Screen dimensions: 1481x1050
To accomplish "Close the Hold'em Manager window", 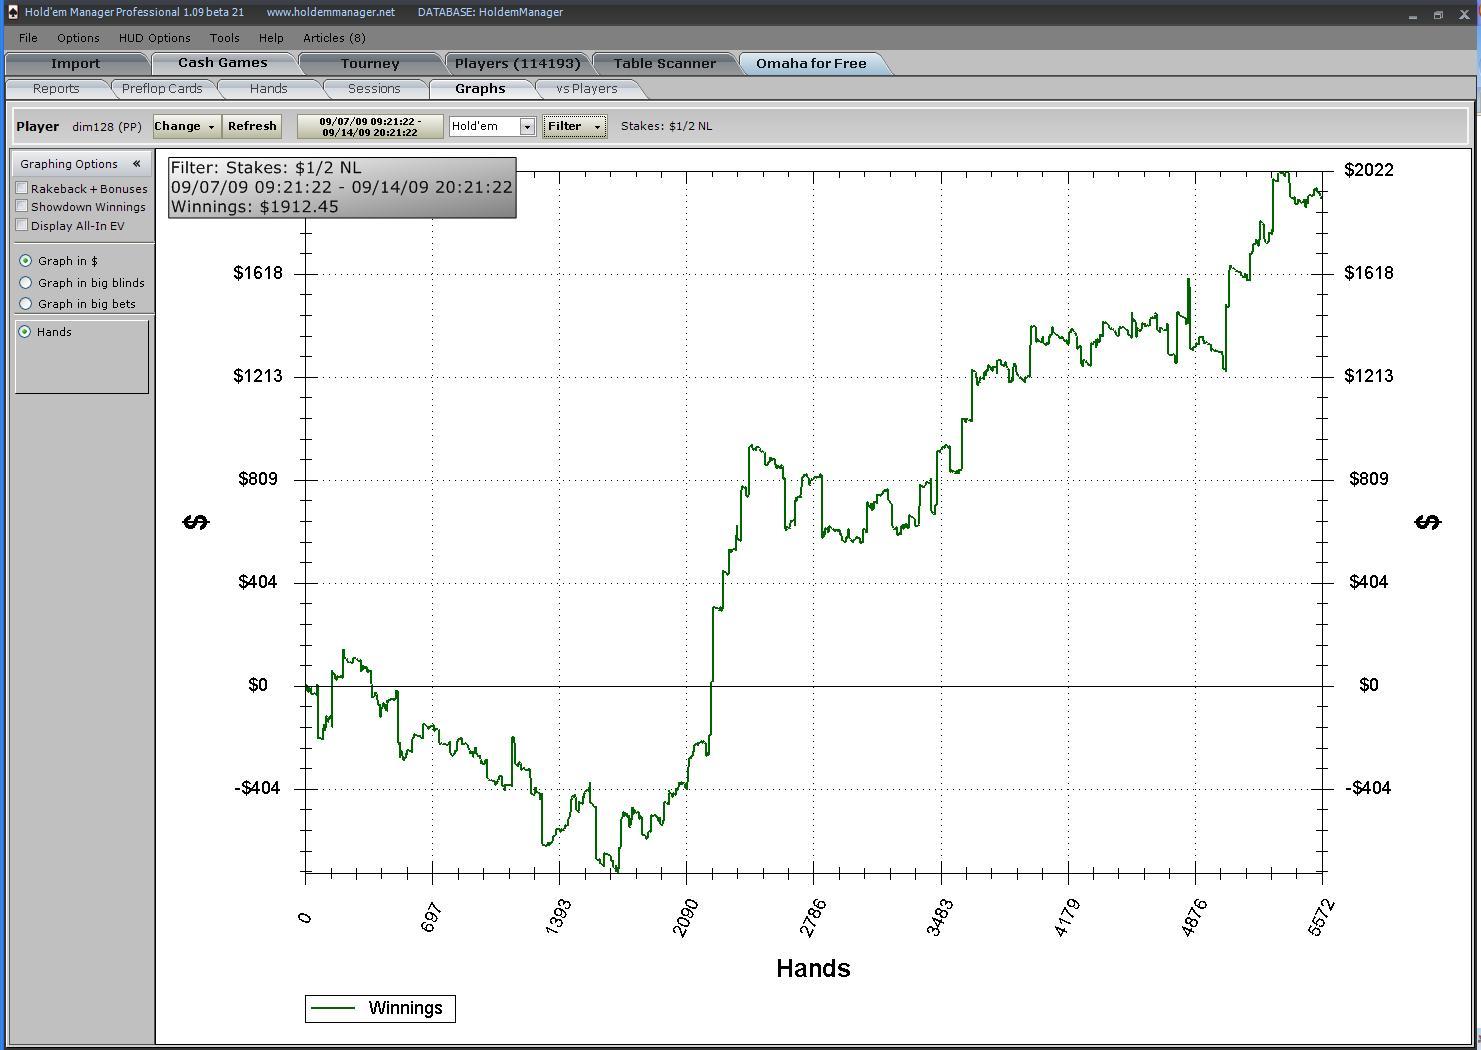I will tap(1463, 15).
